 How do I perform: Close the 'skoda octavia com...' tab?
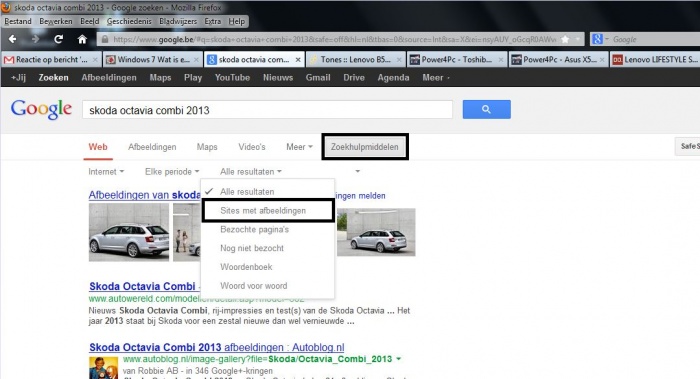[x=298, y=59]
